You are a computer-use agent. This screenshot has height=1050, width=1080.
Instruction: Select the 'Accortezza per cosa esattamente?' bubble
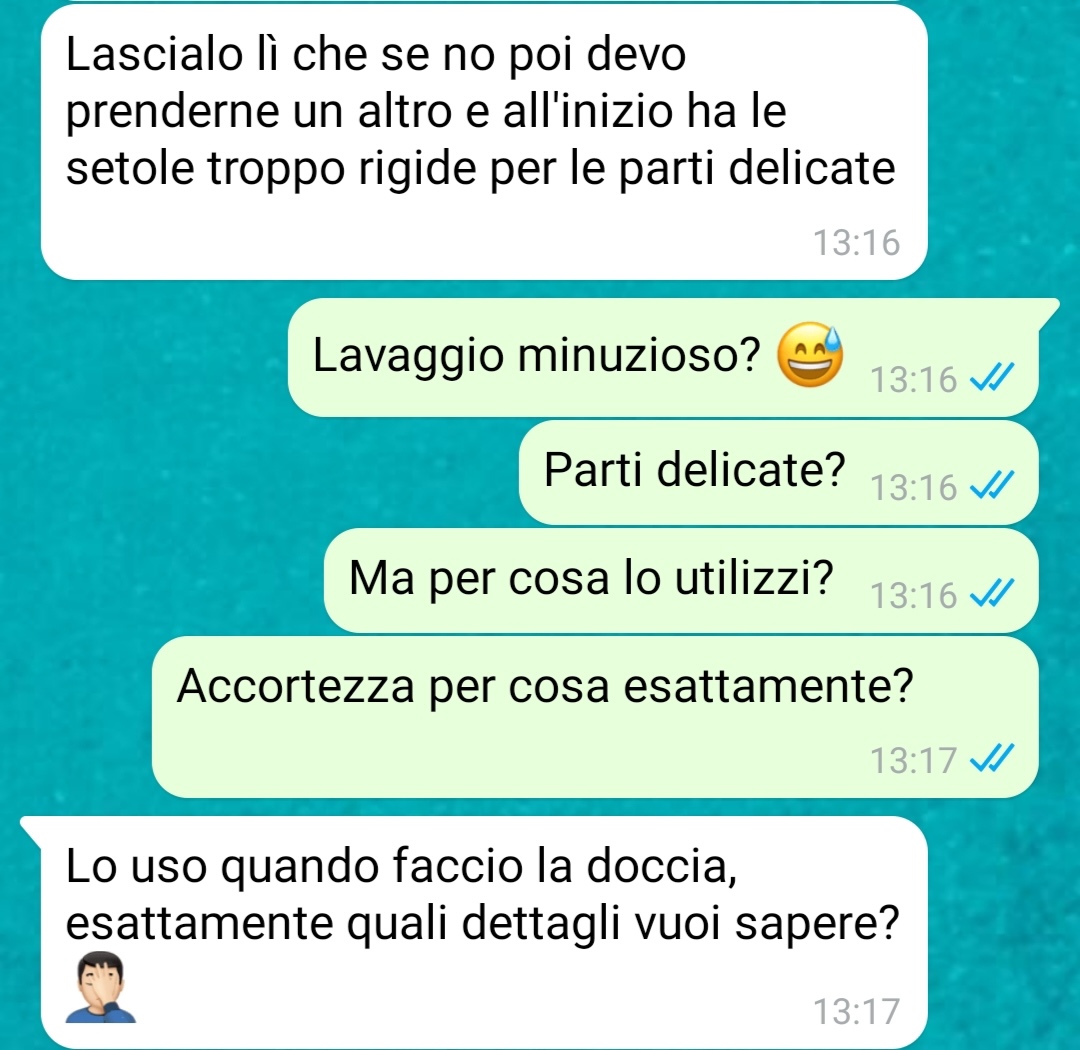pos(595,717)
